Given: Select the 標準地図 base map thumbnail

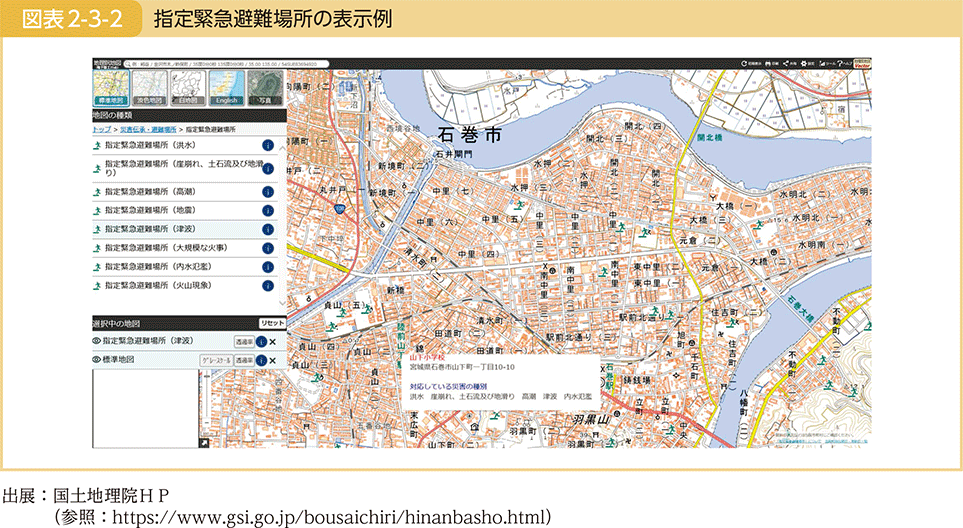Looking at the screenshot, I should [111, 88].
